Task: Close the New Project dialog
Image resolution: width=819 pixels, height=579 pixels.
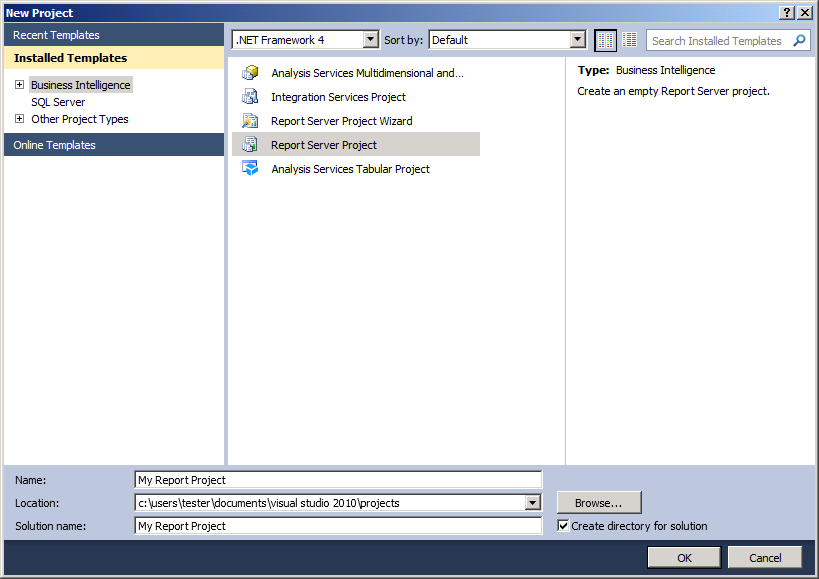Action: [805, 13]
